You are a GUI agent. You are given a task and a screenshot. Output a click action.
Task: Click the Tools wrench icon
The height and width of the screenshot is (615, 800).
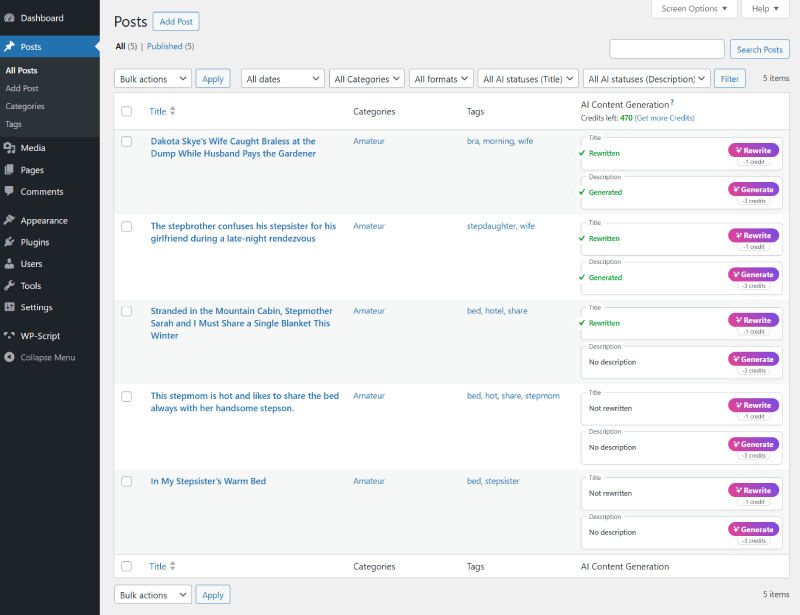tap(10, 286)
